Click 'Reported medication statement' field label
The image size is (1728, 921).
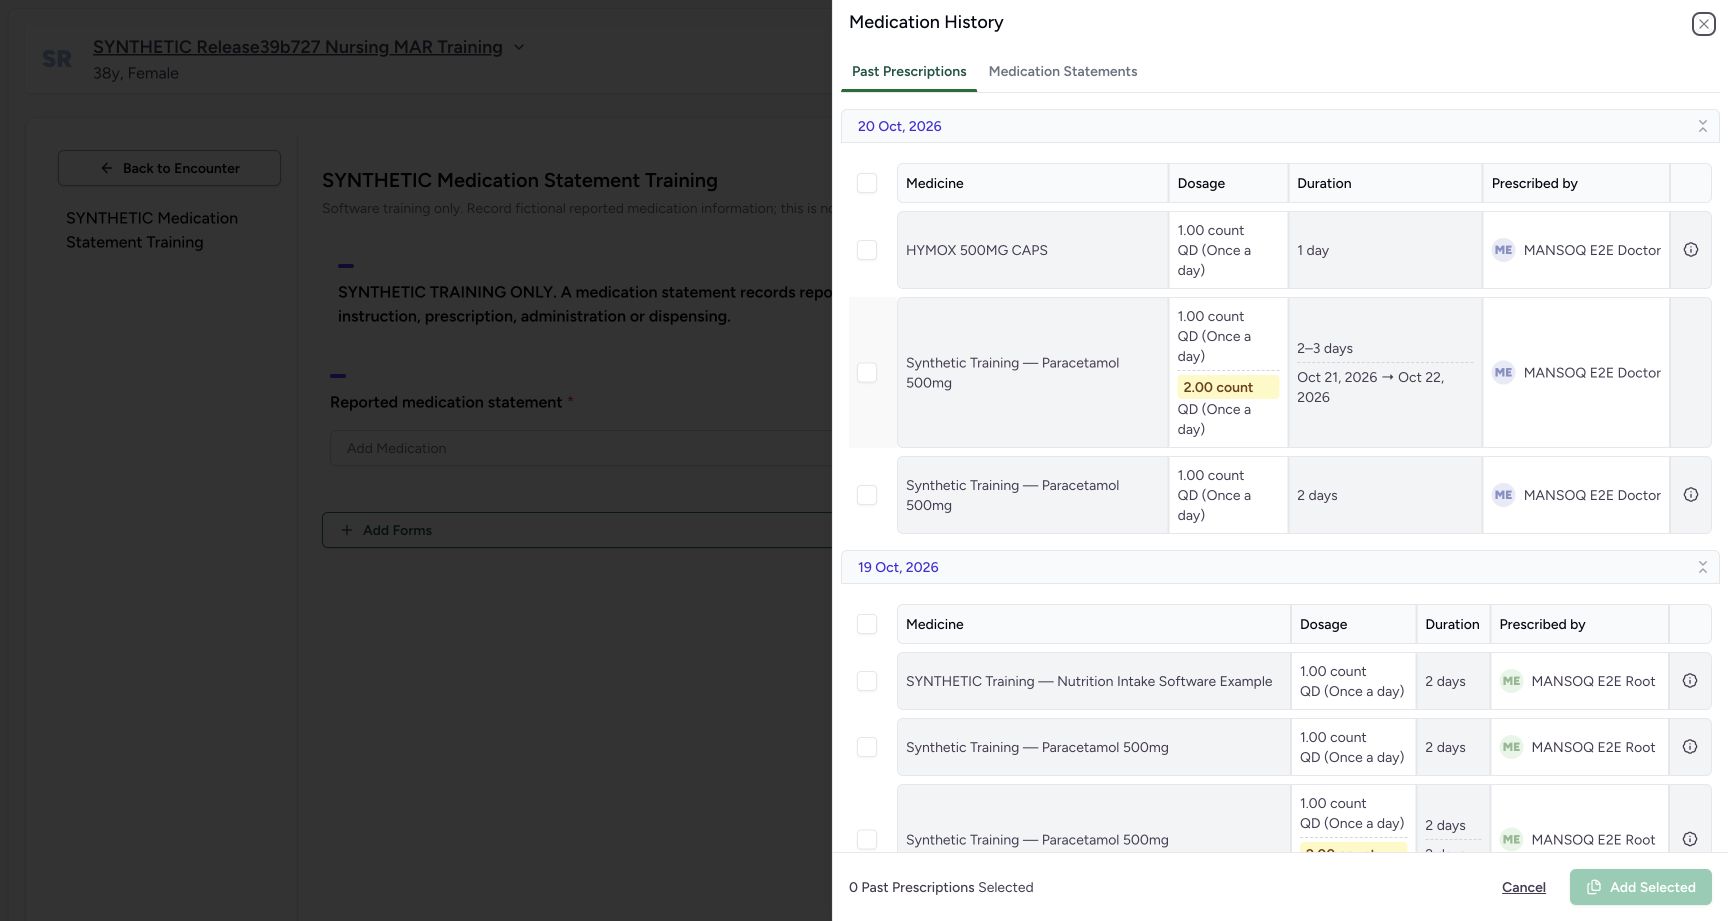tap(446, 402)
